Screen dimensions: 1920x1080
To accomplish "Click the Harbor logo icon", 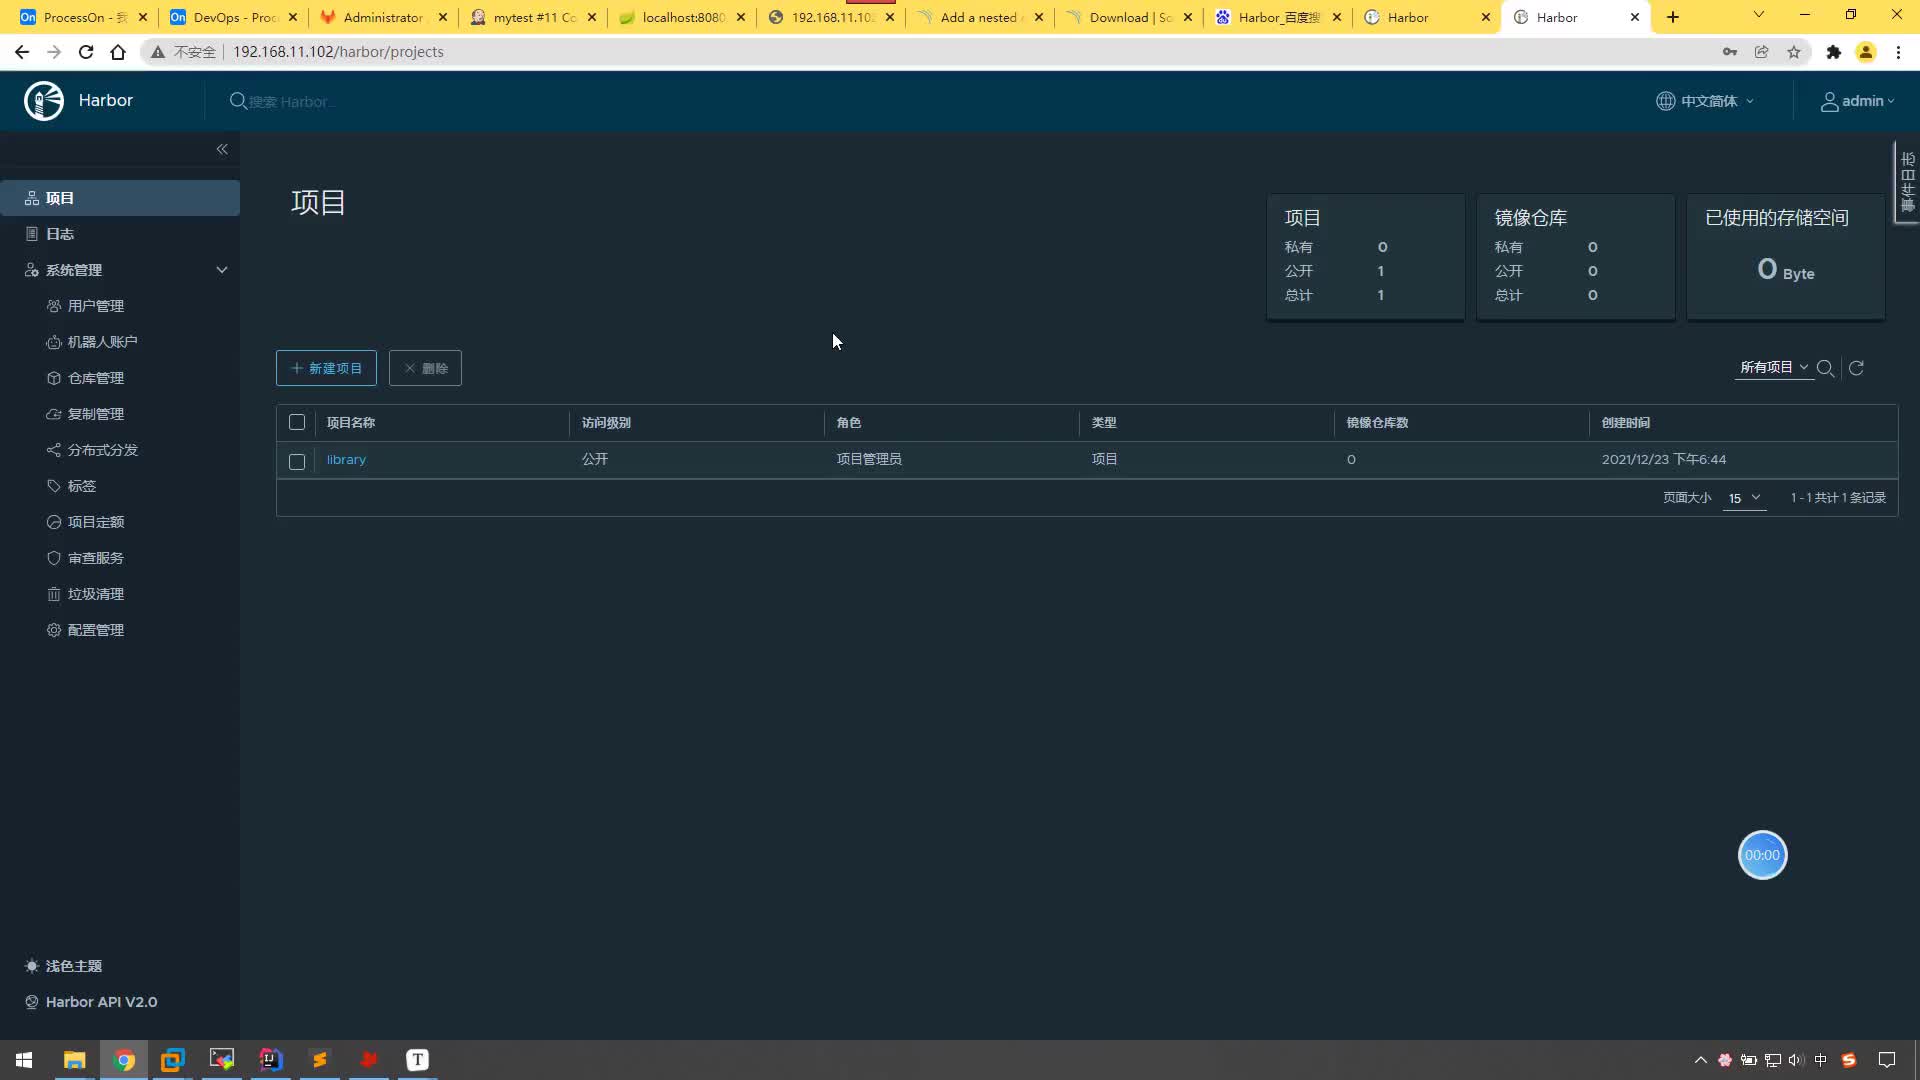I will (44, 101).
